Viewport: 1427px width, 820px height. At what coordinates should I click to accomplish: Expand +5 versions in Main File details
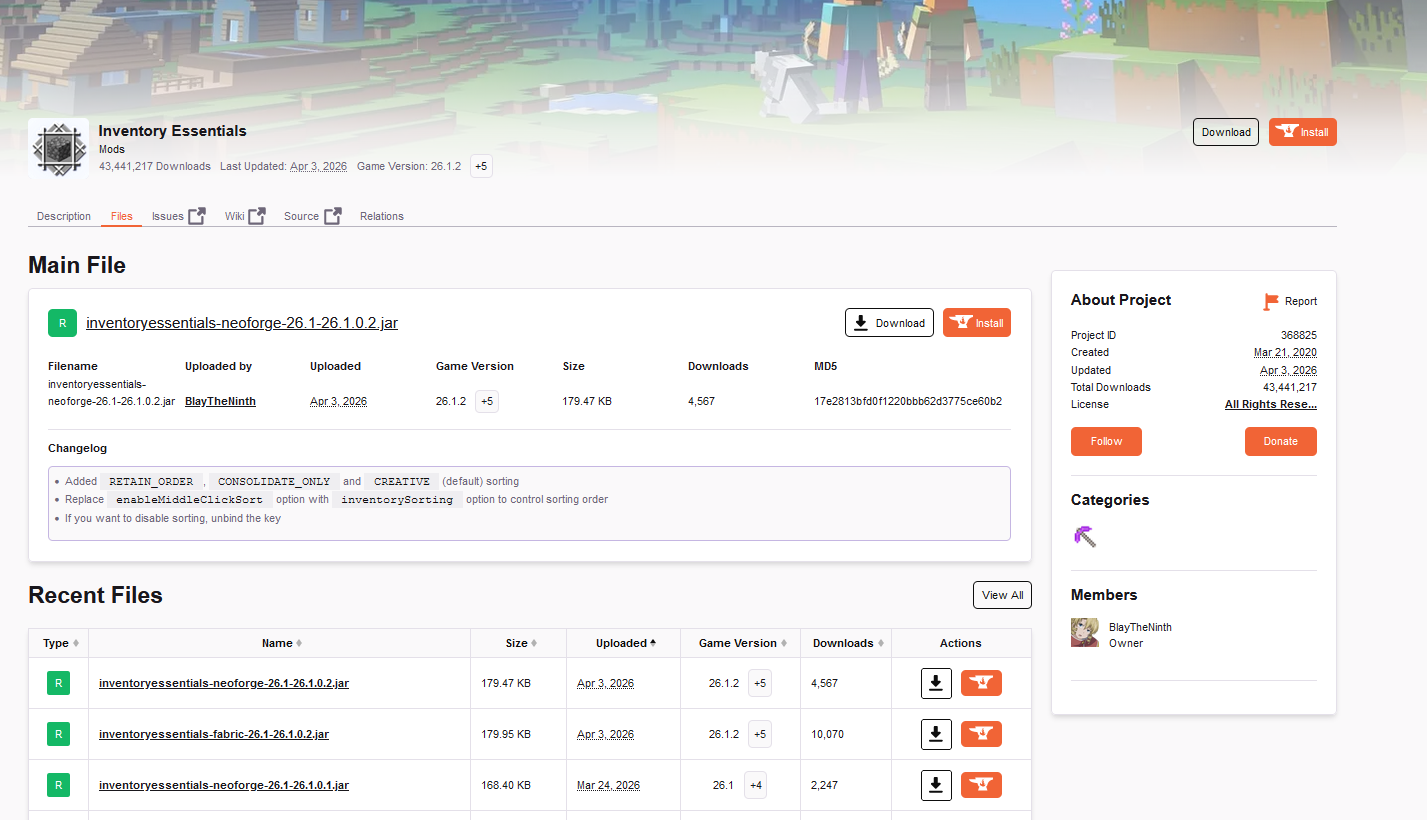coord(487,401)
